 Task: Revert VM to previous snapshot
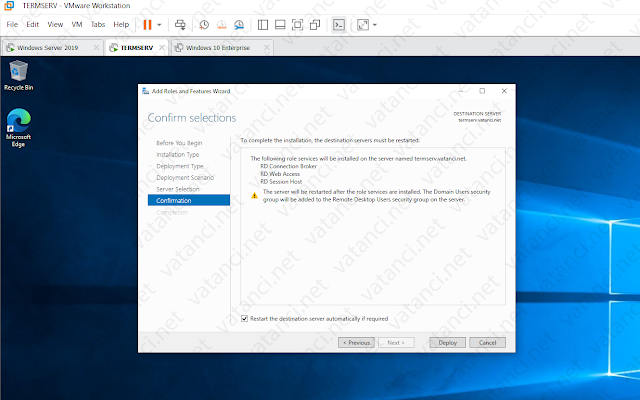pyautogui.click(x=222, y=25)
